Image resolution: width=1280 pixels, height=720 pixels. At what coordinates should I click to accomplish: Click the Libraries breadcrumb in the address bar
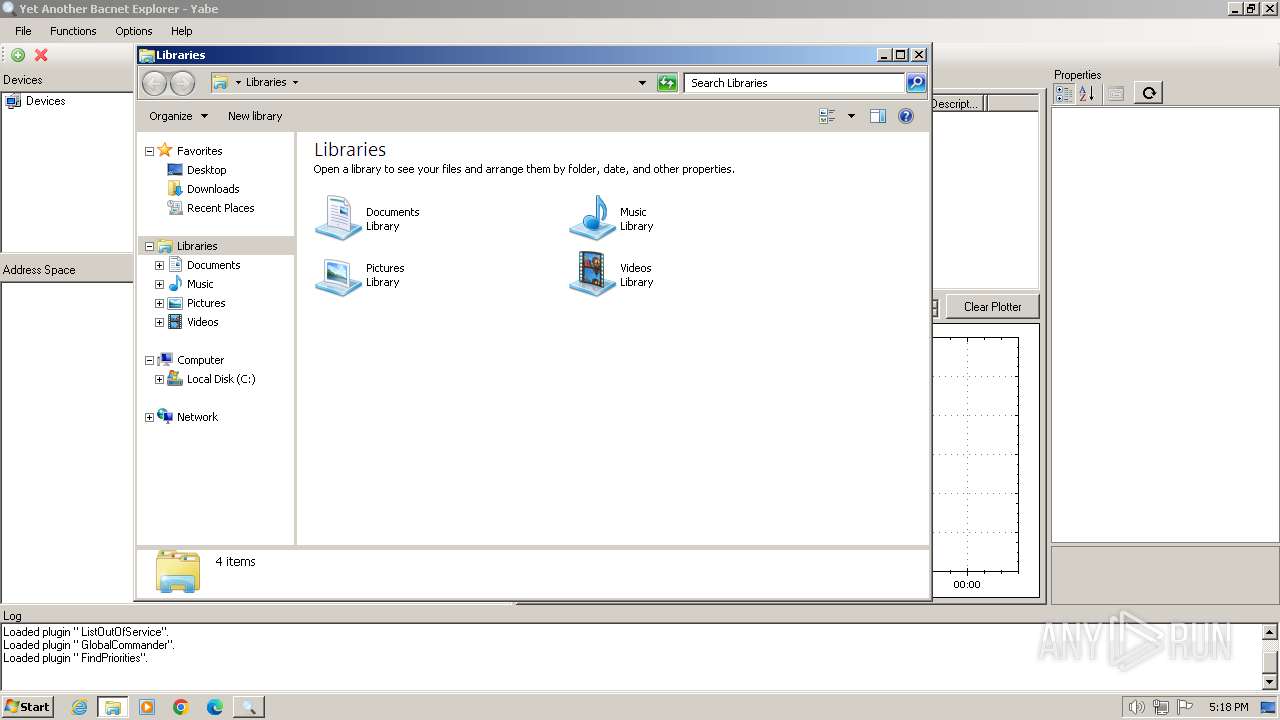[x=266, y=82]
